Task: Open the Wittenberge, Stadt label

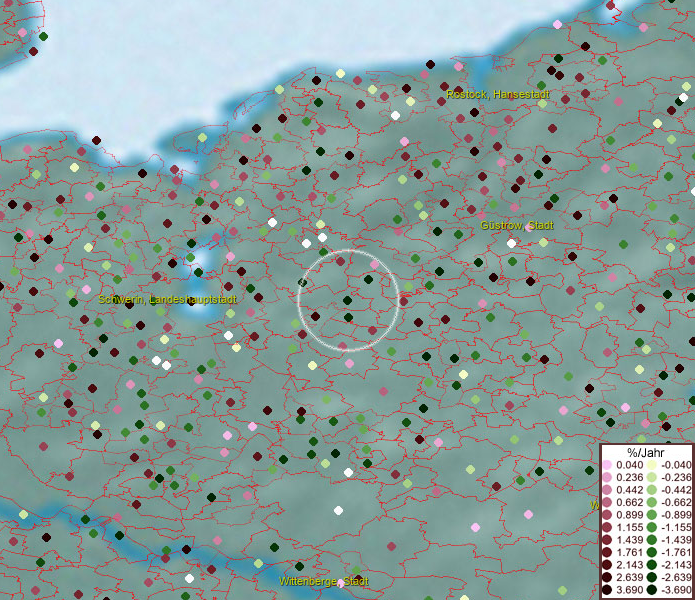Action: click(324, 581)
